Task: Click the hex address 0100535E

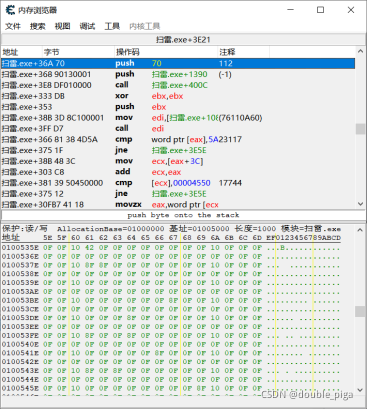Action: [x=20, y=248]
